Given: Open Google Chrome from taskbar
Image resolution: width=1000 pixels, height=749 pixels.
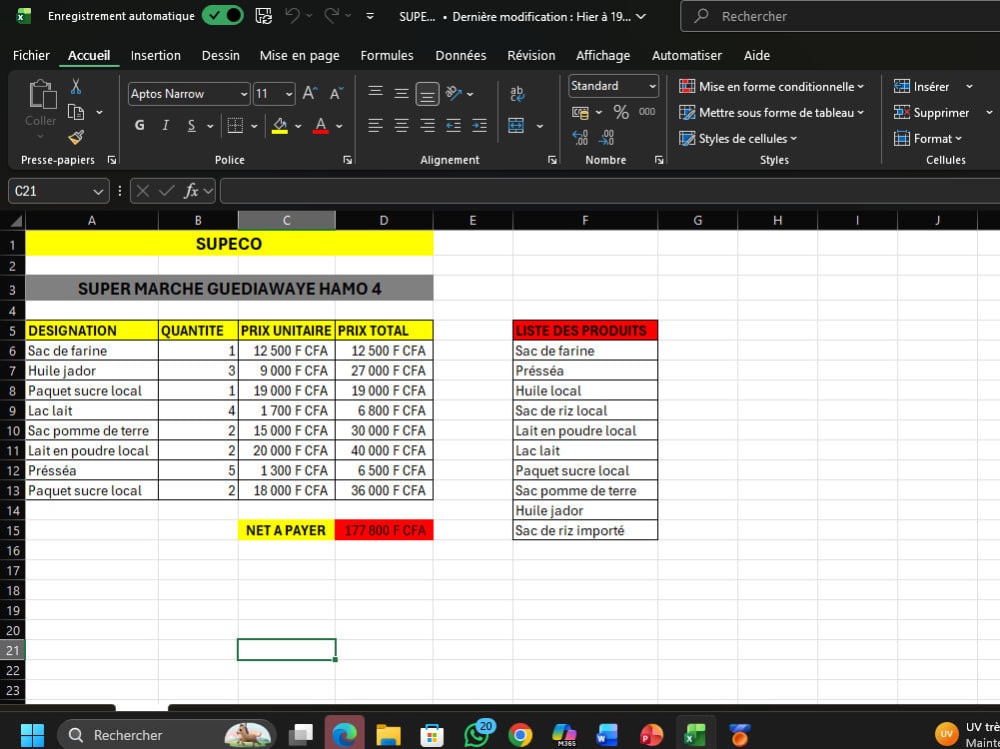Looking at the screenshot, I should point(520,735).
